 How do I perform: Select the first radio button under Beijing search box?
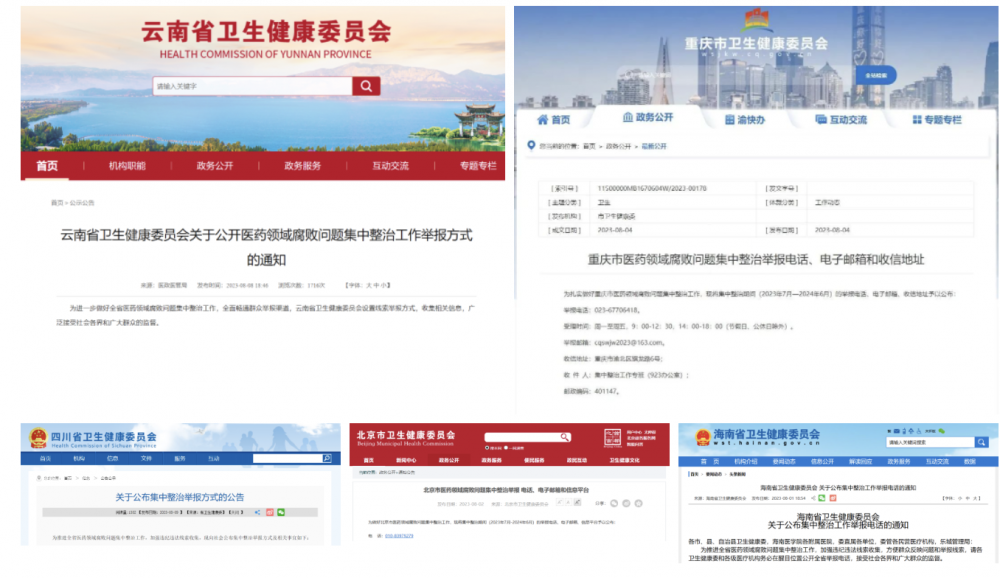click(487, 448)
